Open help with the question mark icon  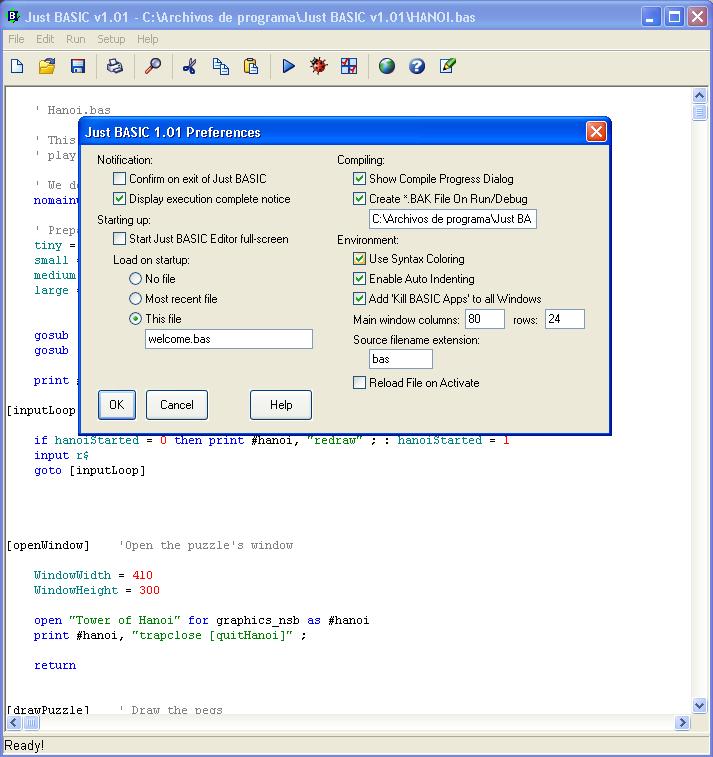pyautogui.click(x=417, y=66)
